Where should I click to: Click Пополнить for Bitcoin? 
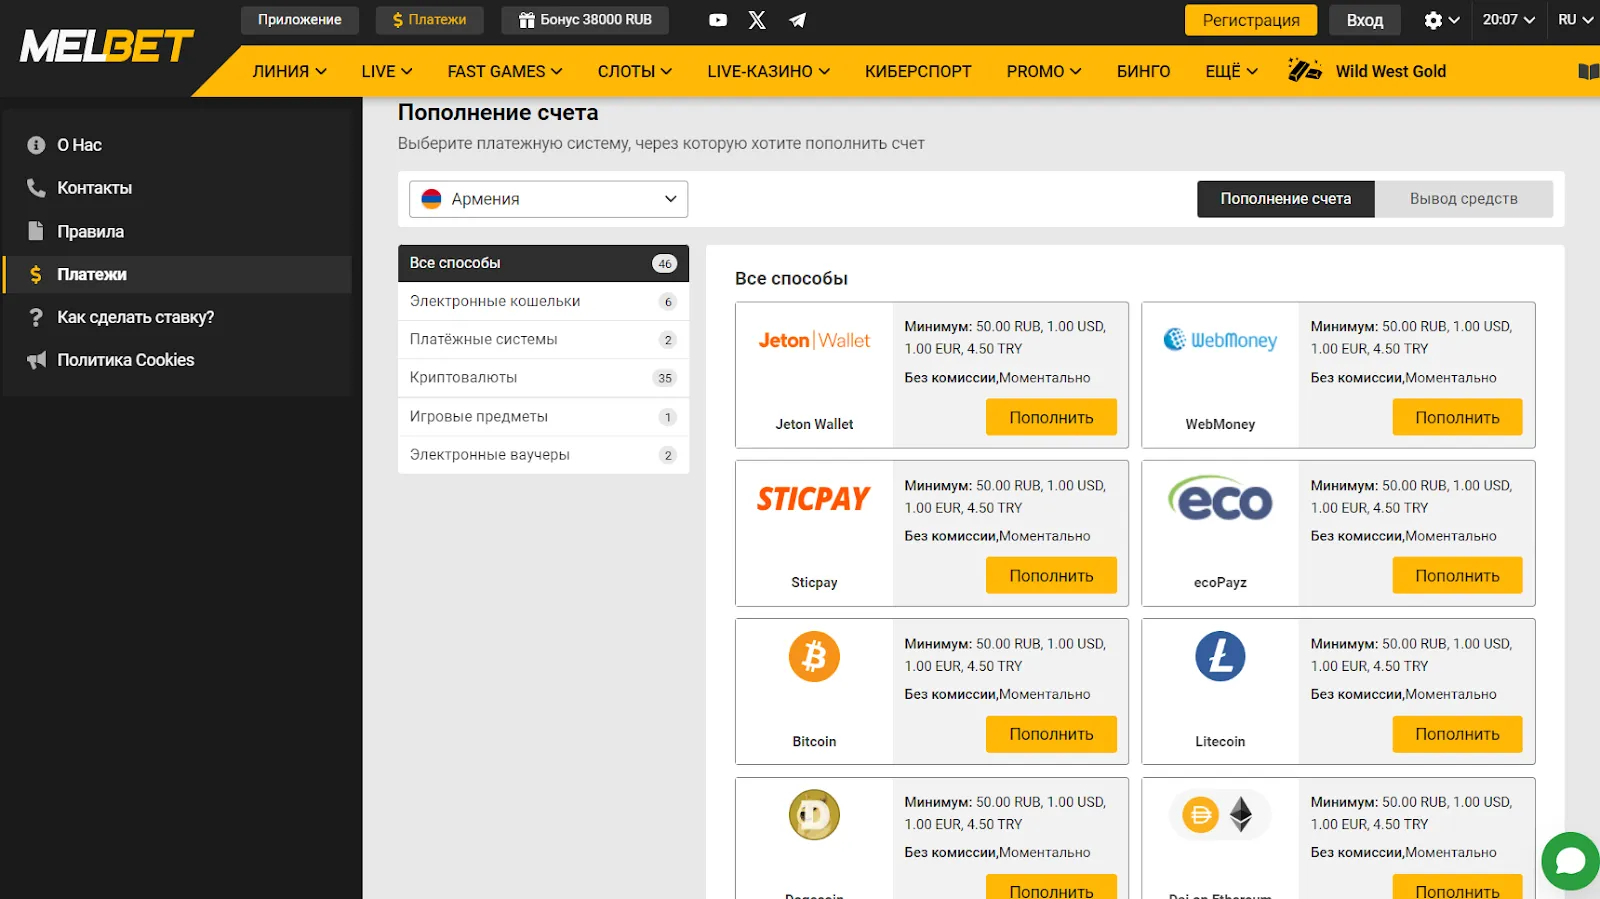coord(1051,734)
